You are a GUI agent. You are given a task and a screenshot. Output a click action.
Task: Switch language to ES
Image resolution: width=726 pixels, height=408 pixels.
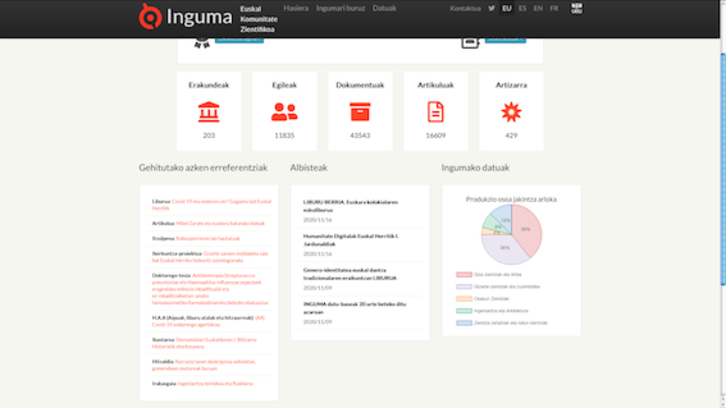(523, 8)
